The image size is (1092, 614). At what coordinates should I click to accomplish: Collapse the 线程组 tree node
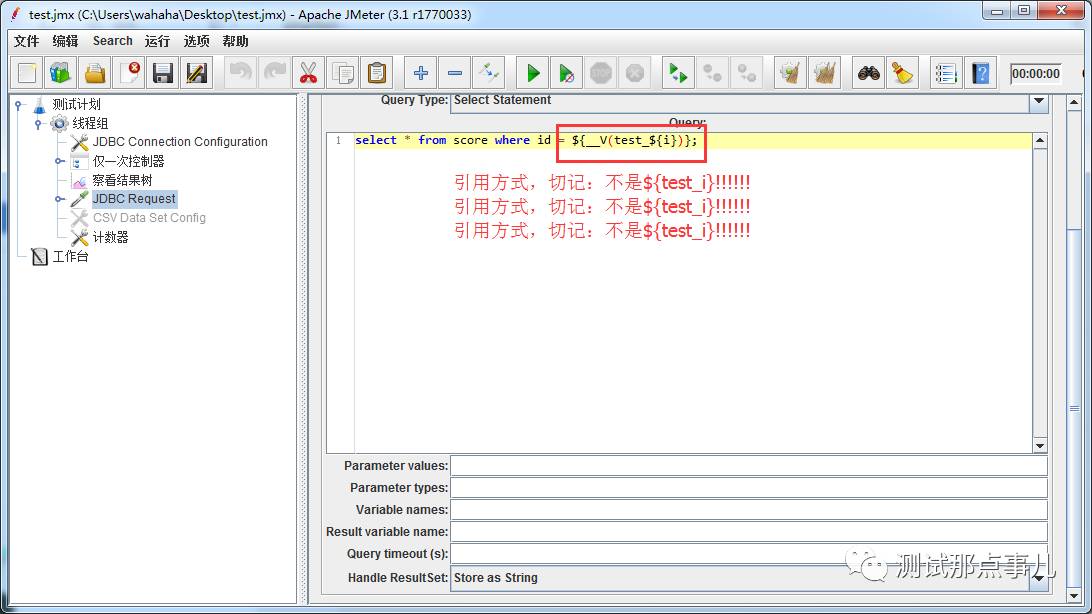pos(38,124)
